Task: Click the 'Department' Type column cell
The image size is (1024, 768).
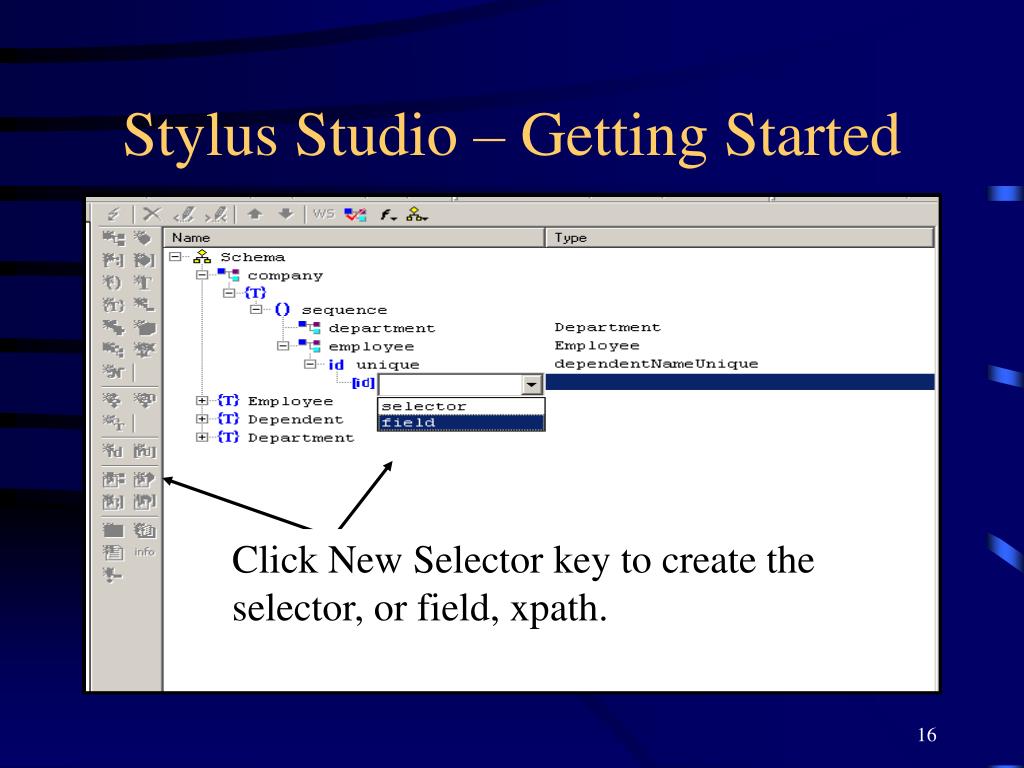Action: [x=607, y=327]
